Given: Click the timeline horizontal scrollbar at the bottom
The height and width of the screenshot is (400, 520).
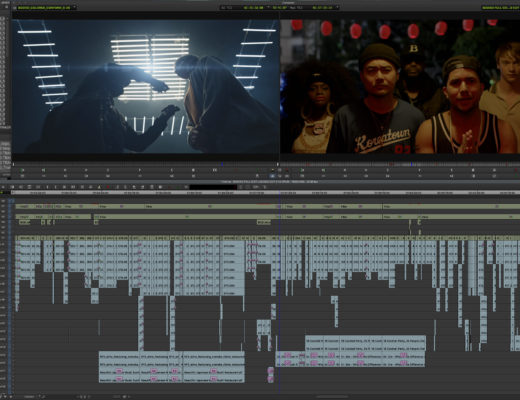Looking at the screenshot, I should tap(332, 397).
